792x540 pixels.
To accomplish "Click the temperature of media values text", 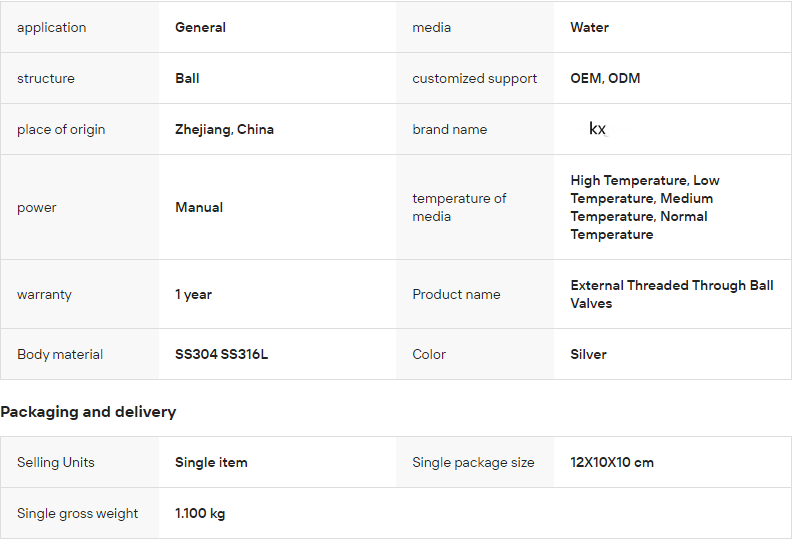I will pyautogui.click(x=645, y=207).
